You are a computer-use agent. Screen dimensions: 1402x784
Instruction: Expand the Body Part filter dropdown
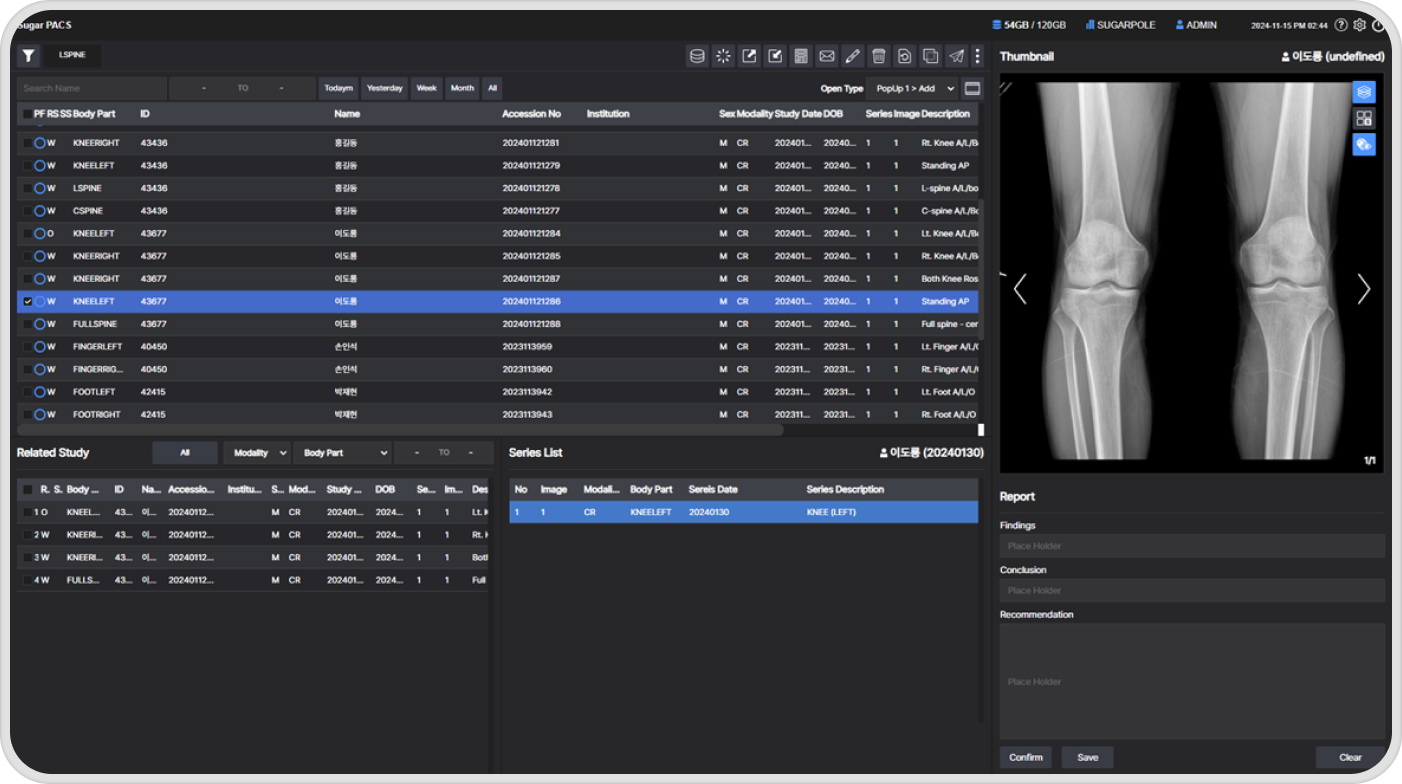tap(342, 453)
